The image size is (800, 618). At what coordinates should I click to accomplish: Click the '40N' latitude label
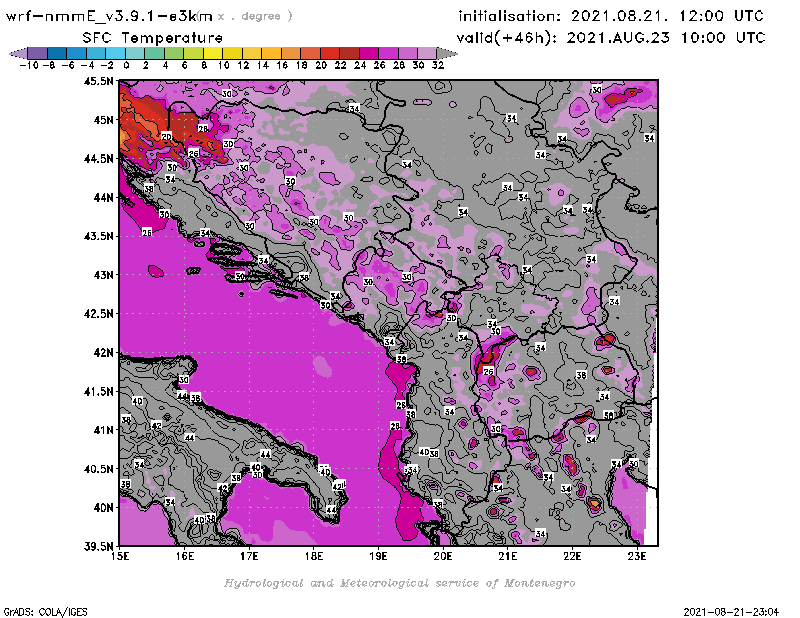pos(104,508)
